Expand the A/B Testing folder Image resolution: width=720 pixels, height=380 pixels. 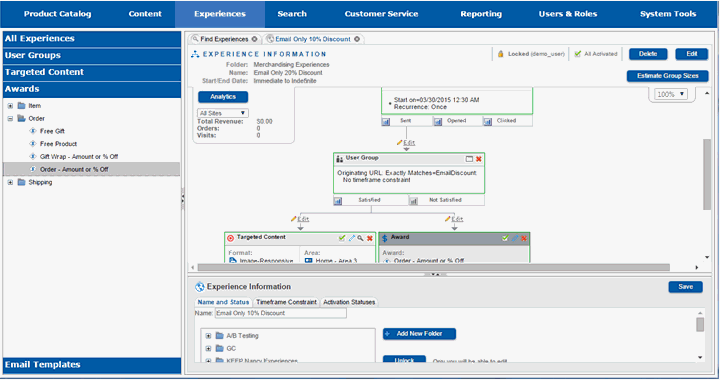208,336
